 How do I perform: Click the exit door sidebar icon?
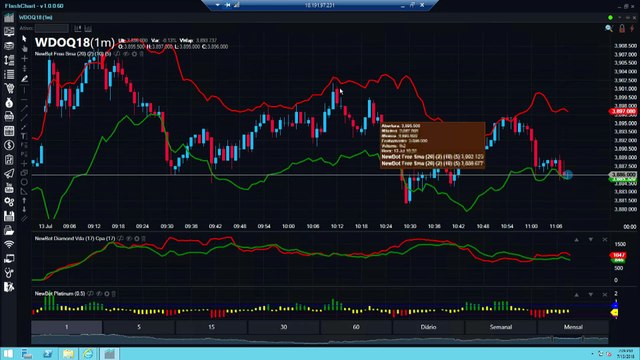[9, 287]
